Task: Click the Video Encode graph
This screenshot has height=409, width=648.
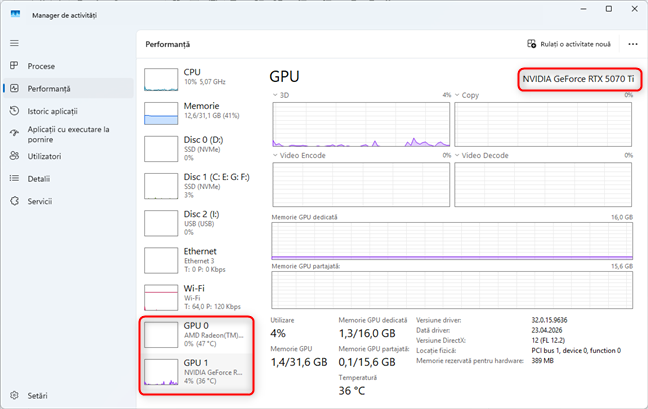Action: pyautogui.click(x=361, y=184)
